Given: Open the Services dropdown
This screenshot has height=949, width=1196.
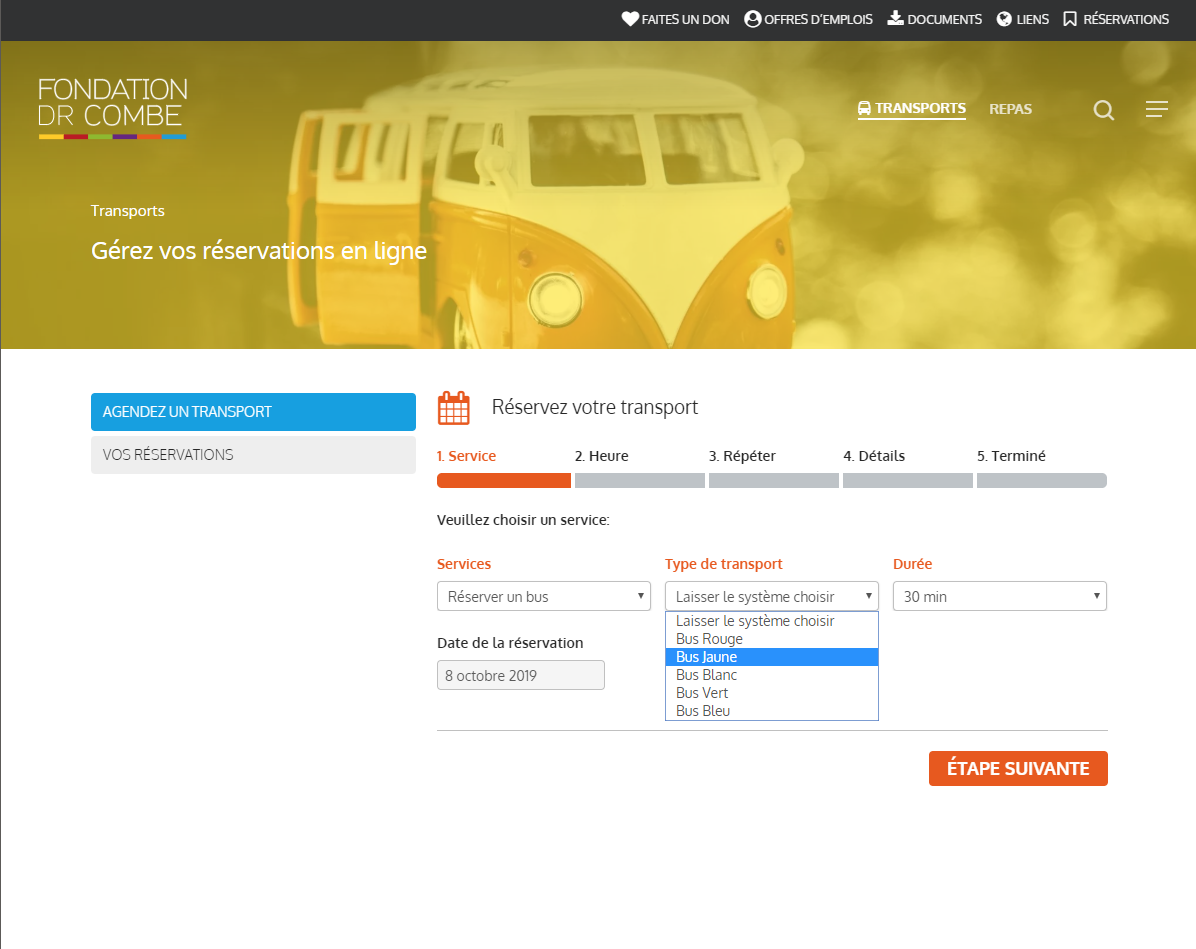Looking at the screenshot, I should click(x=544, y=597).
